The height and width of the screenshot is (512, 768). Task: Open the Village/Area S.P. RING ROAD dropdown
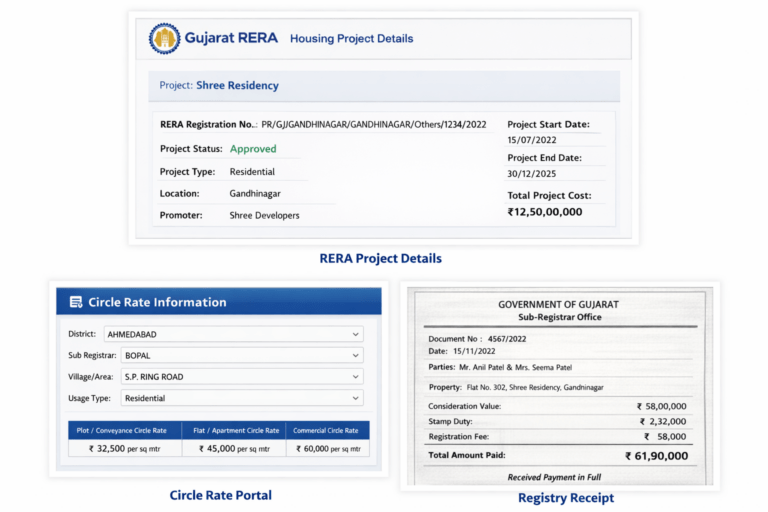(242, 377)
